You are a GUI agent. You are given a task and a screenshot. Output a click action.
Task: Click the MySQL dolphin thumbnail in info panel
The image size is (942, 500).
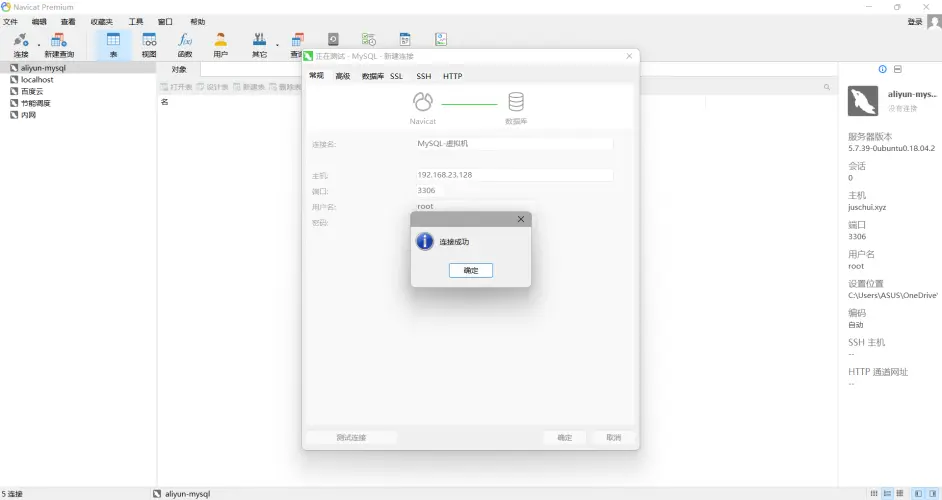coord(863,101)
